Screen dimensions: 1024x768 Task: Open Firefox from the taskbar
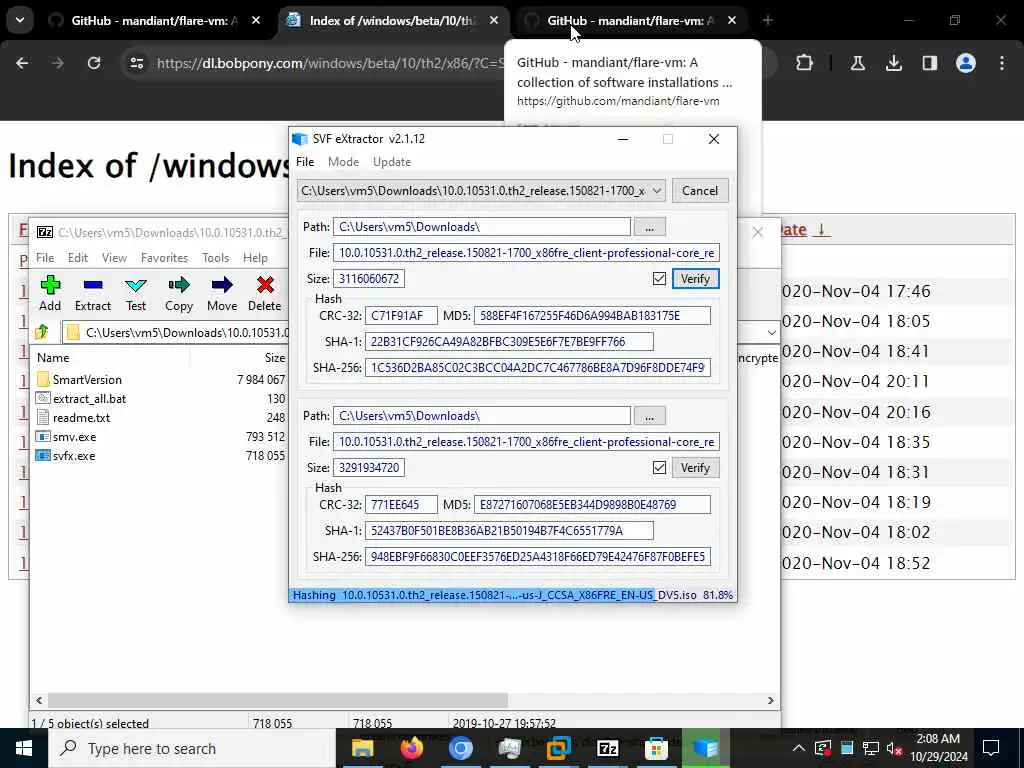pyautogui.click(x=411, y=748)
